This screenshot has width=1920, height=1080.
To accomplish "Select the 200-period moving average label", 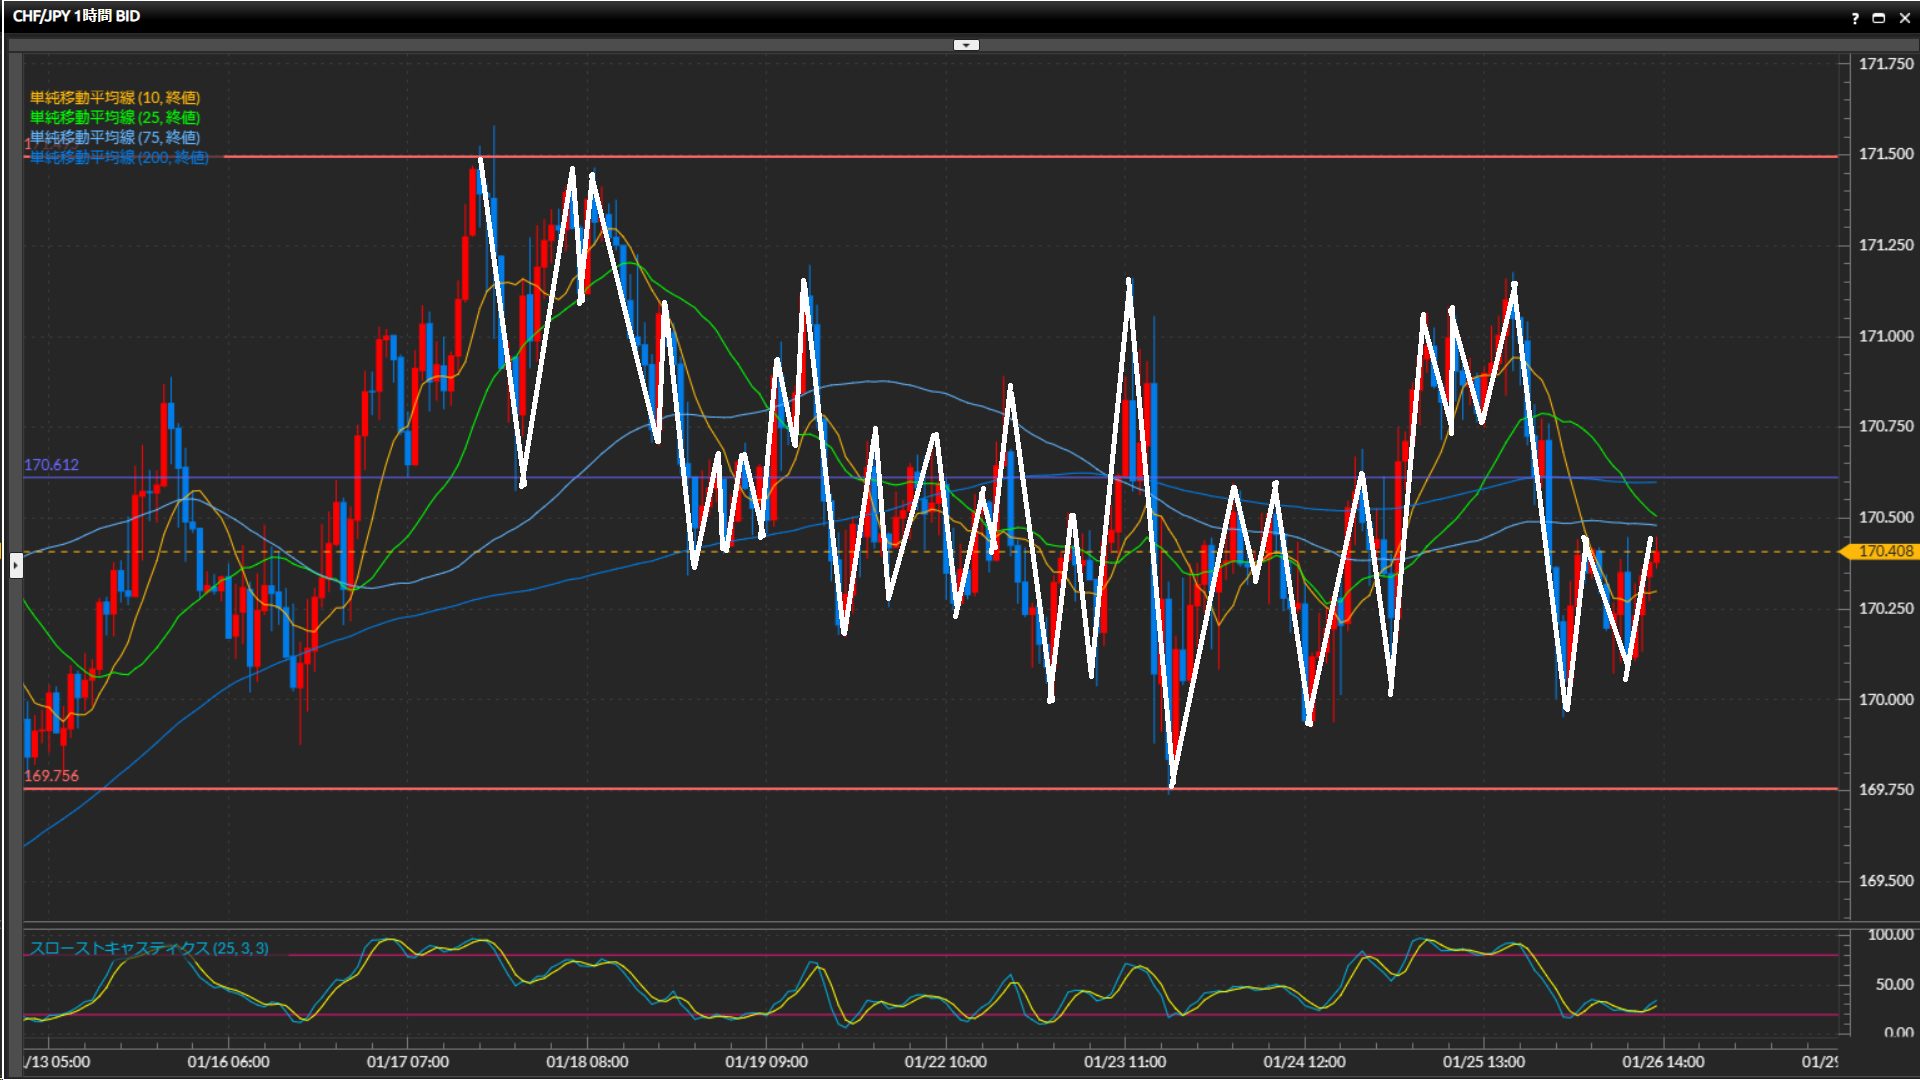I will 119,157.
